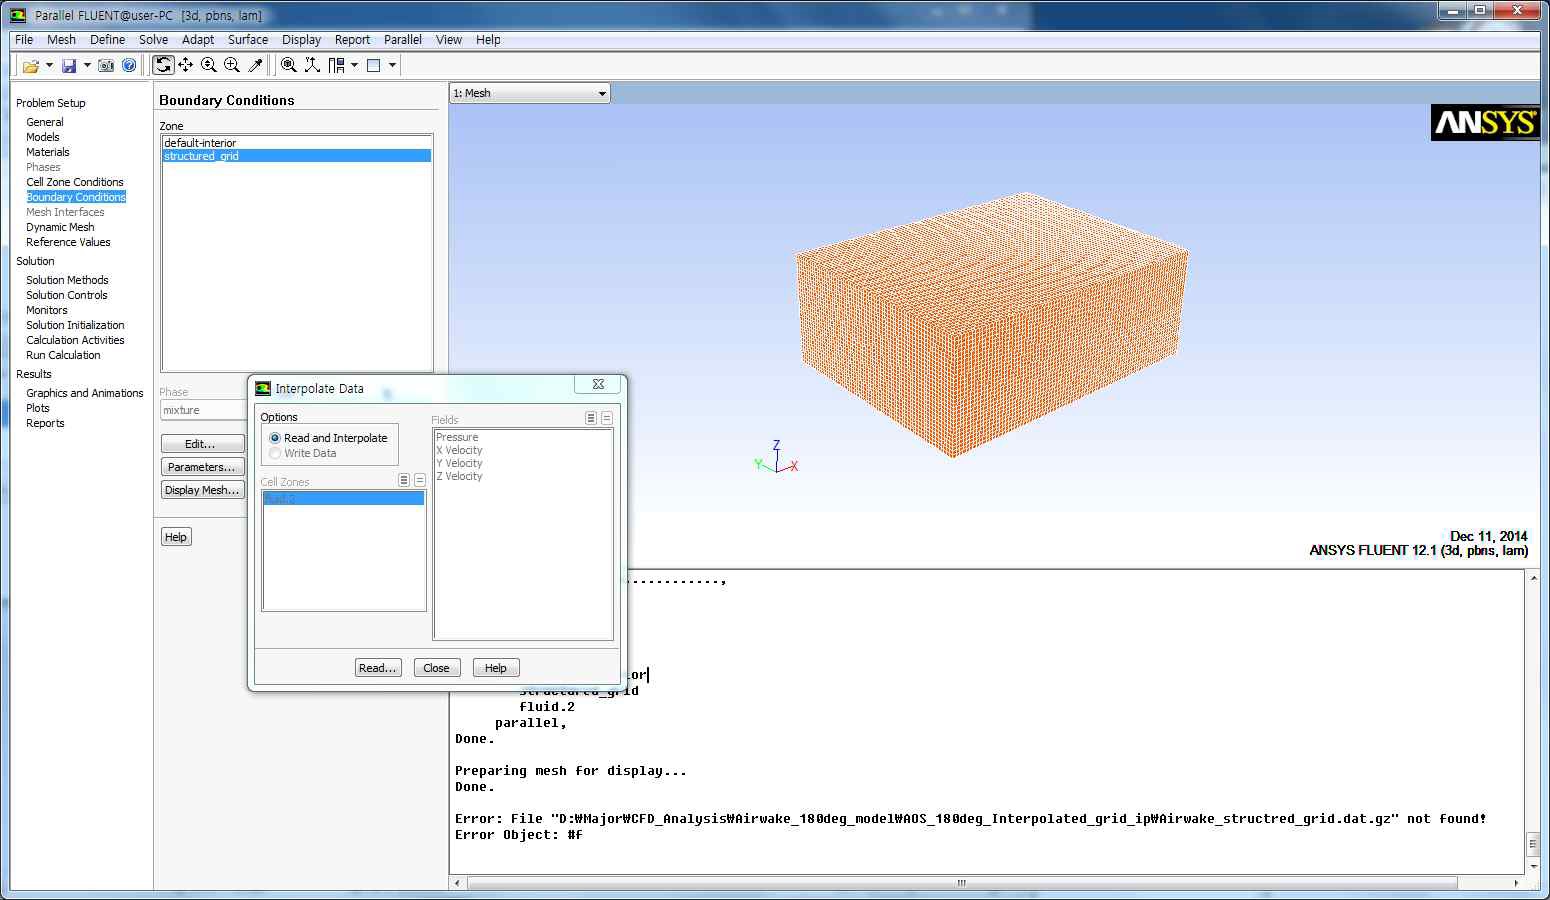Screen dimensions: 1550x900
Task: Select the probe pipette tool
Action: 256,65
